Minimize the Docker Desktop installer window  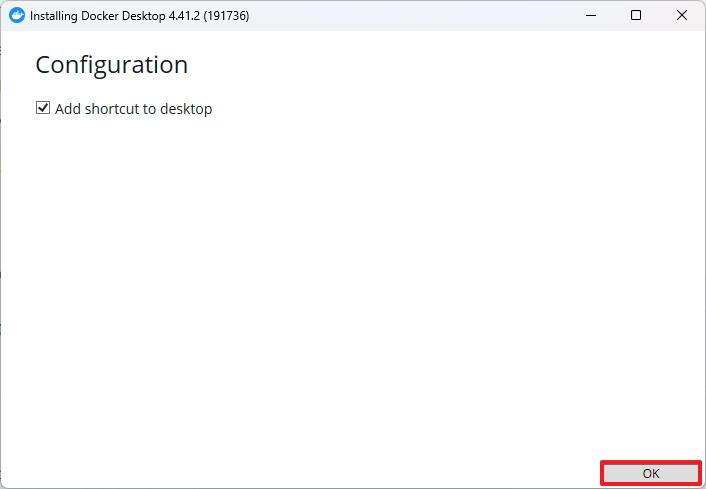[591, 15]
